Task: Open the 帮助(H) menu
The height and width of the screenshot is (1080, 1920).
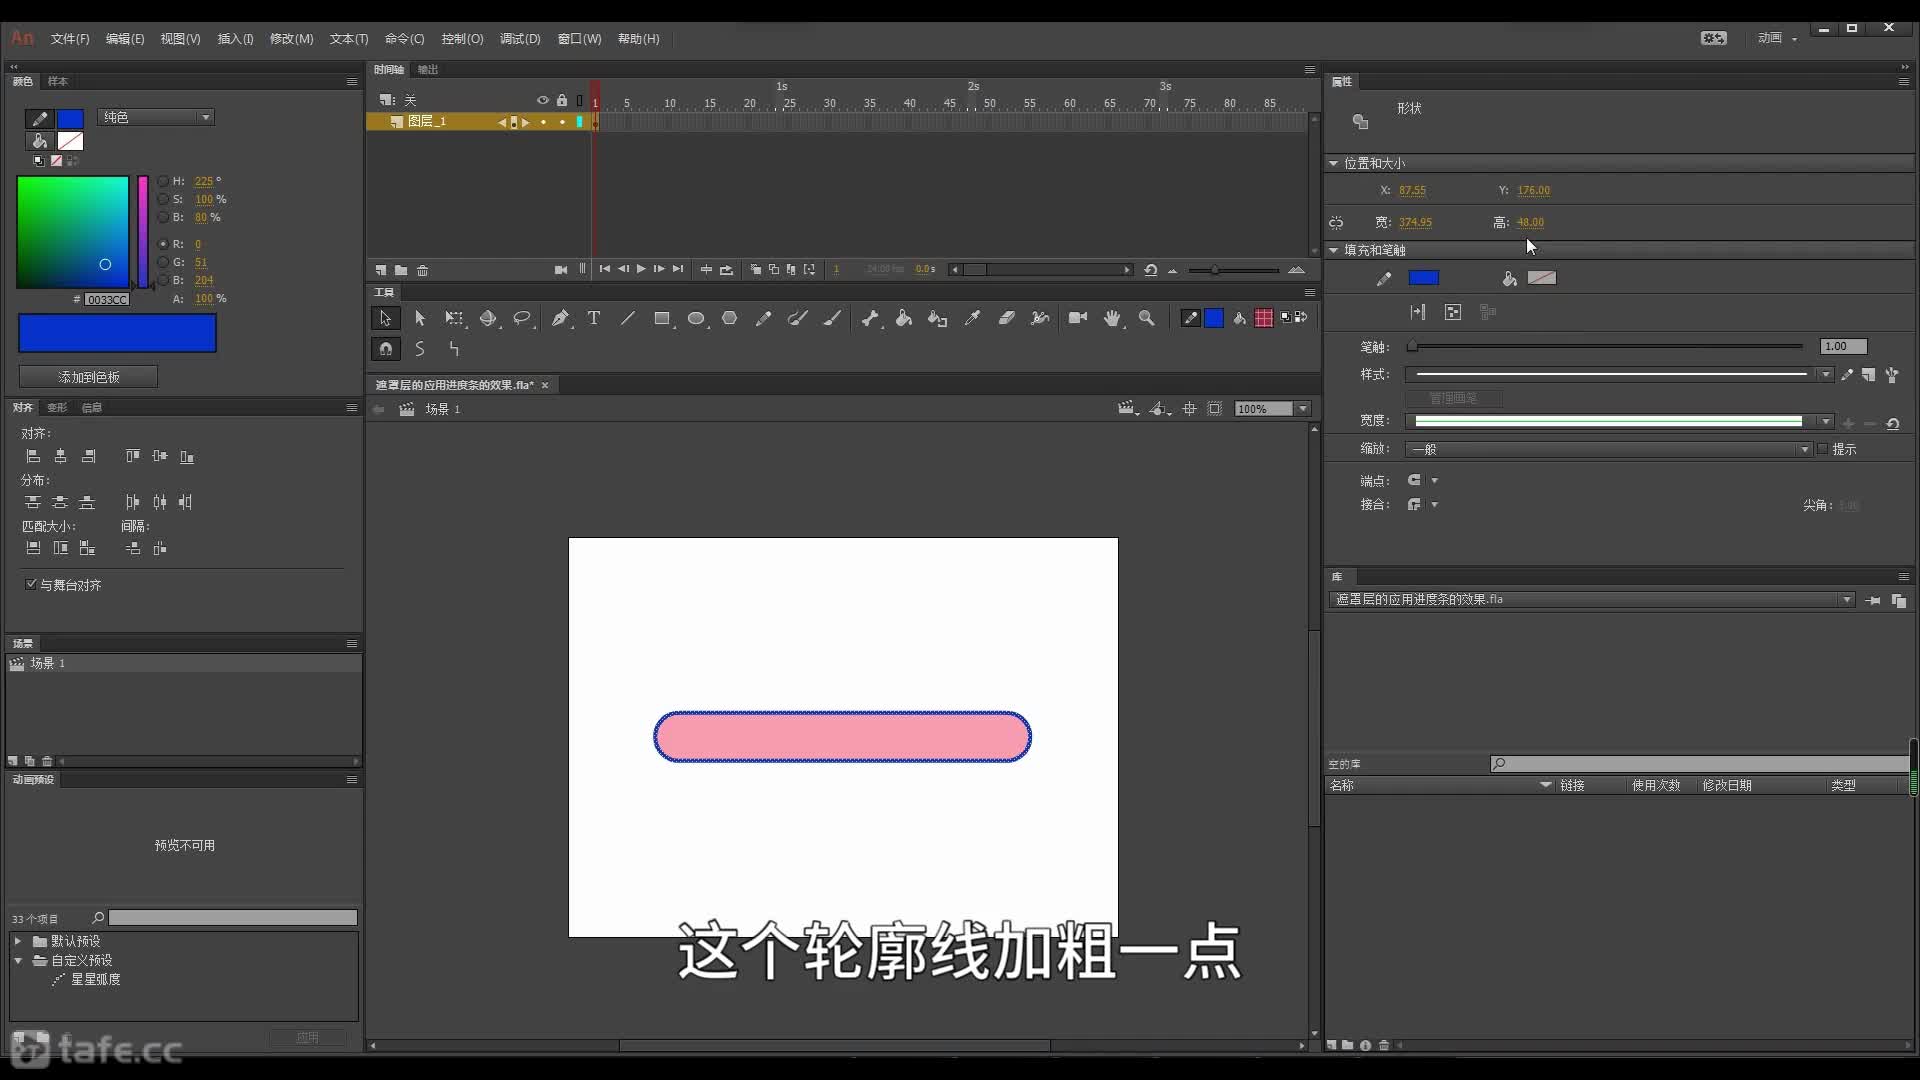Action: click(x=639, y=39)
